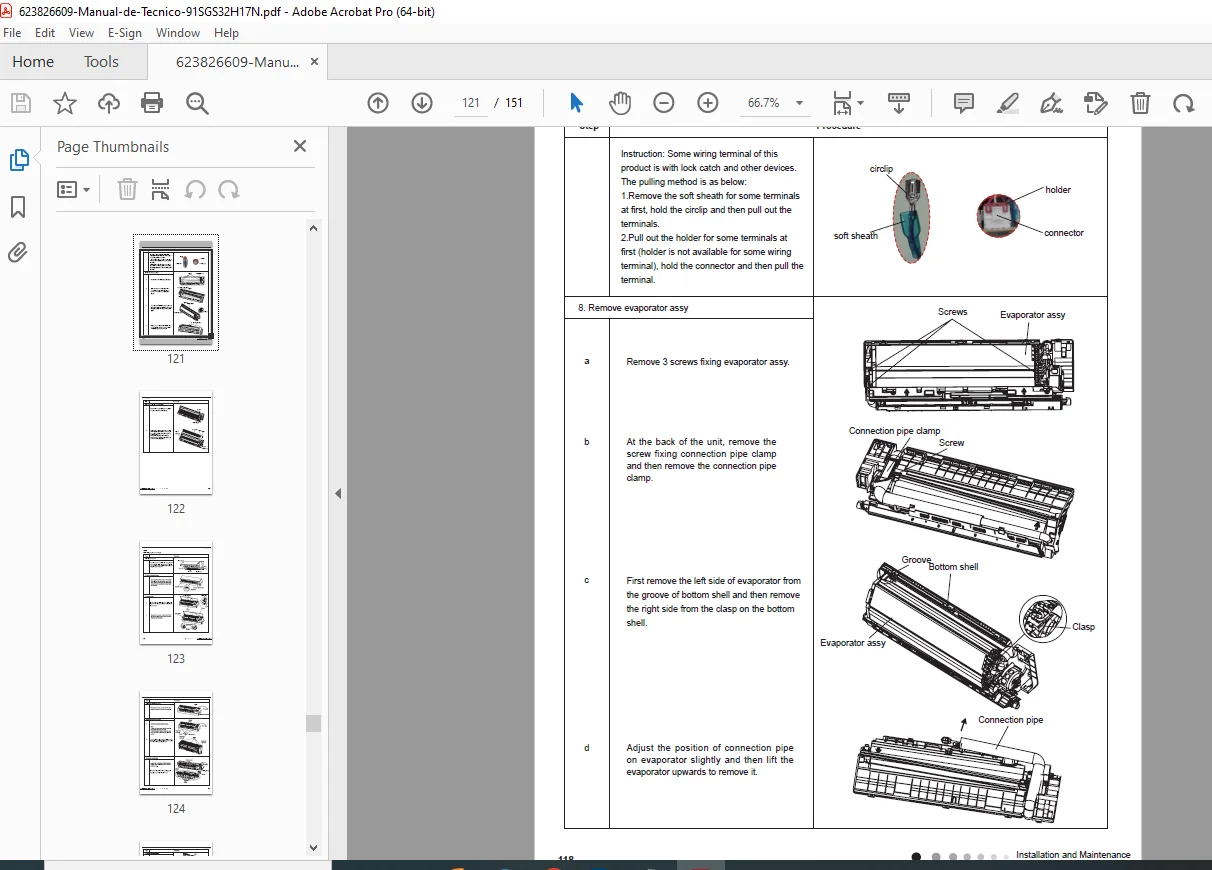Click total page count '151' text

pos(514,103)
